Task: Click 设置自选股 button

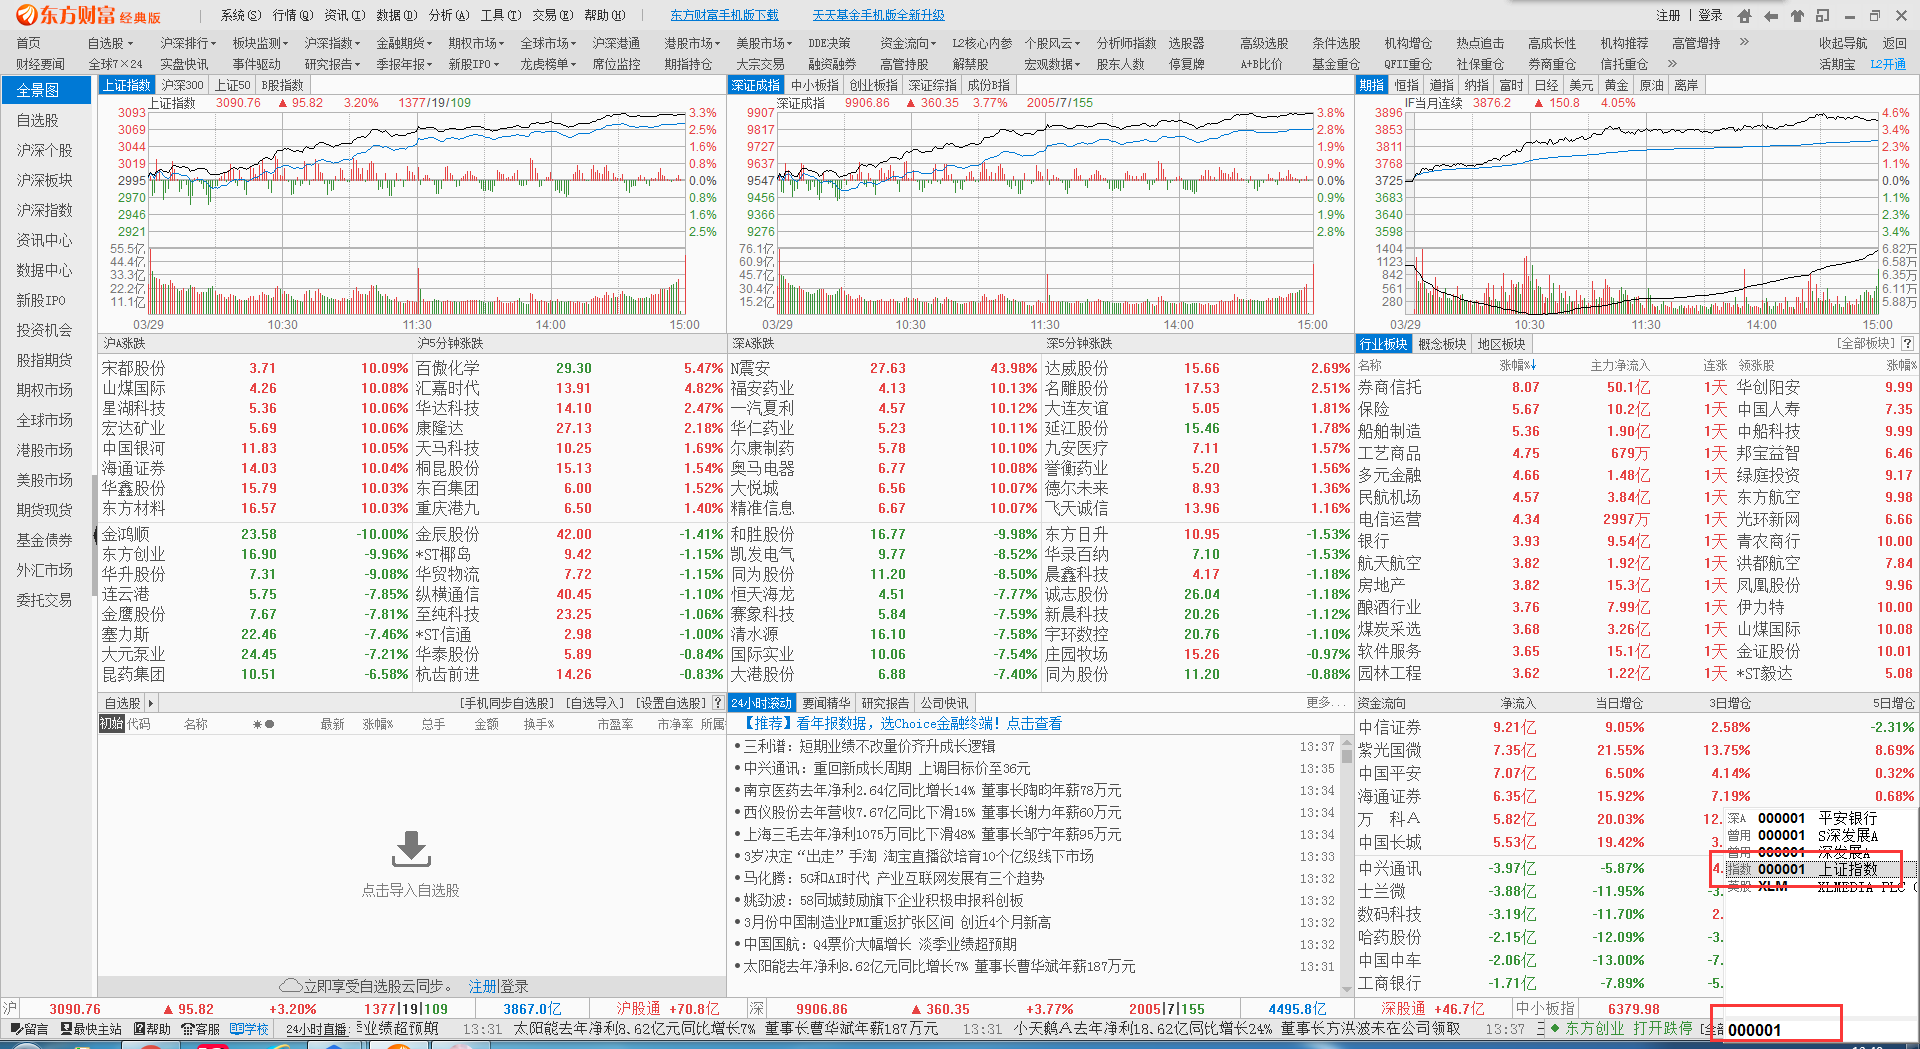Action: [671, 703]
